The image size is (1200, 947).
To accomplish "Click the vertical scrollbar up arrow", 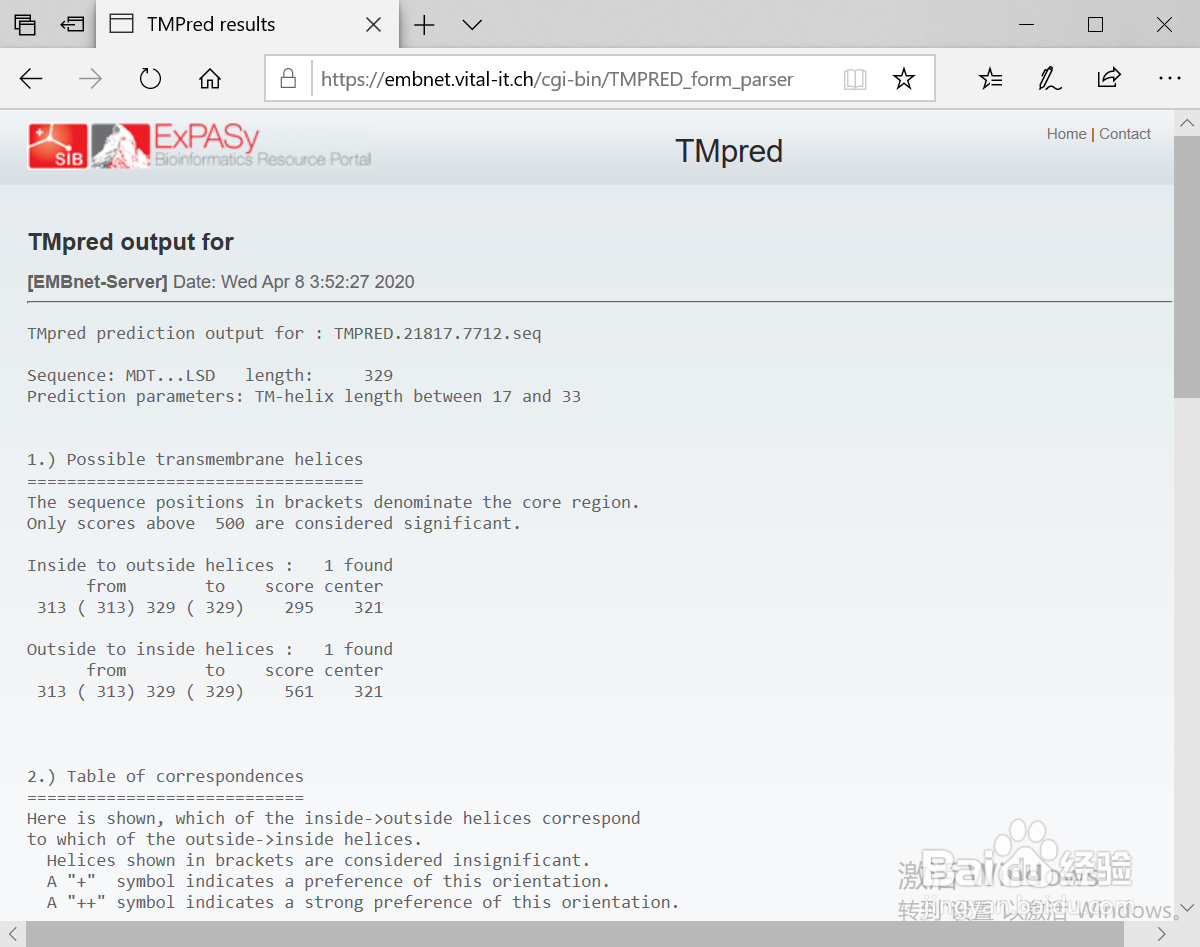I will 1186,122.
